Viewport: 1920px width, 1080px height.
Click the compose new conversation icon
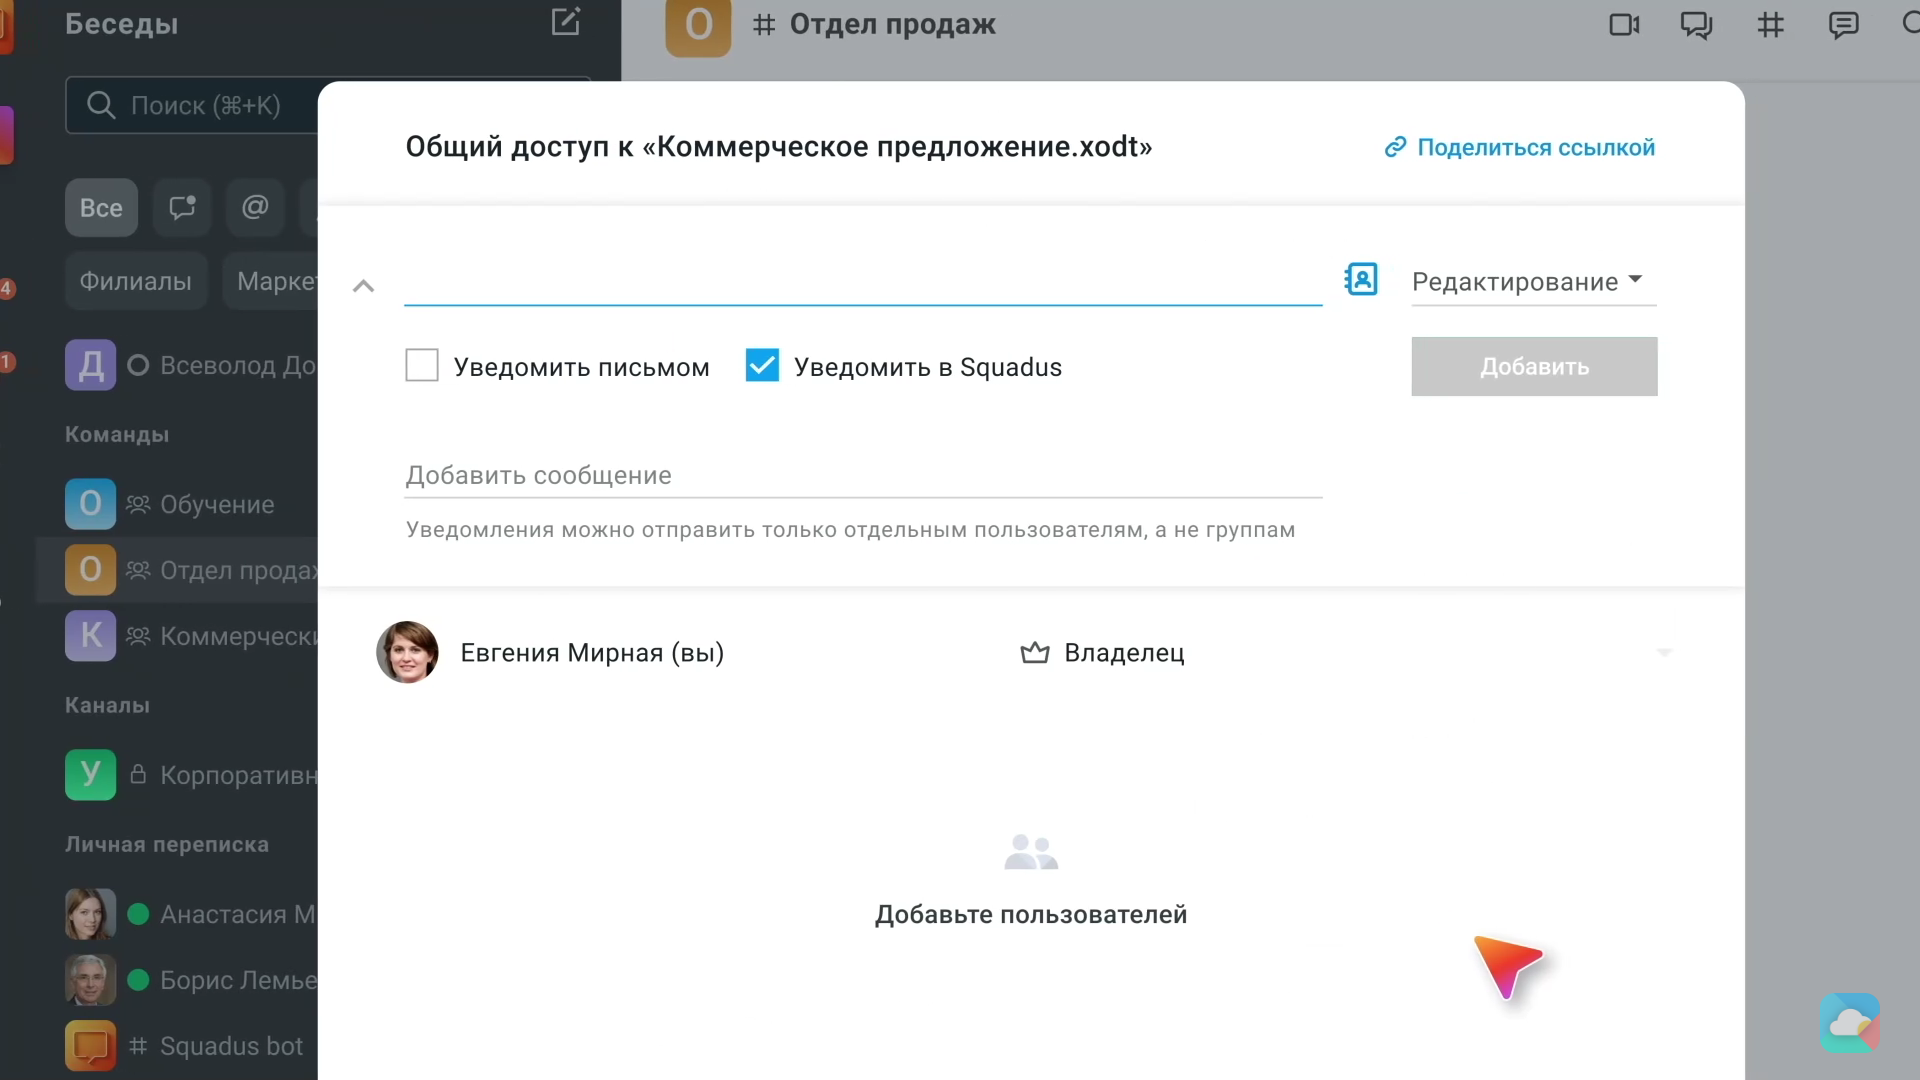pyautogui.click(x=566, y=22)
